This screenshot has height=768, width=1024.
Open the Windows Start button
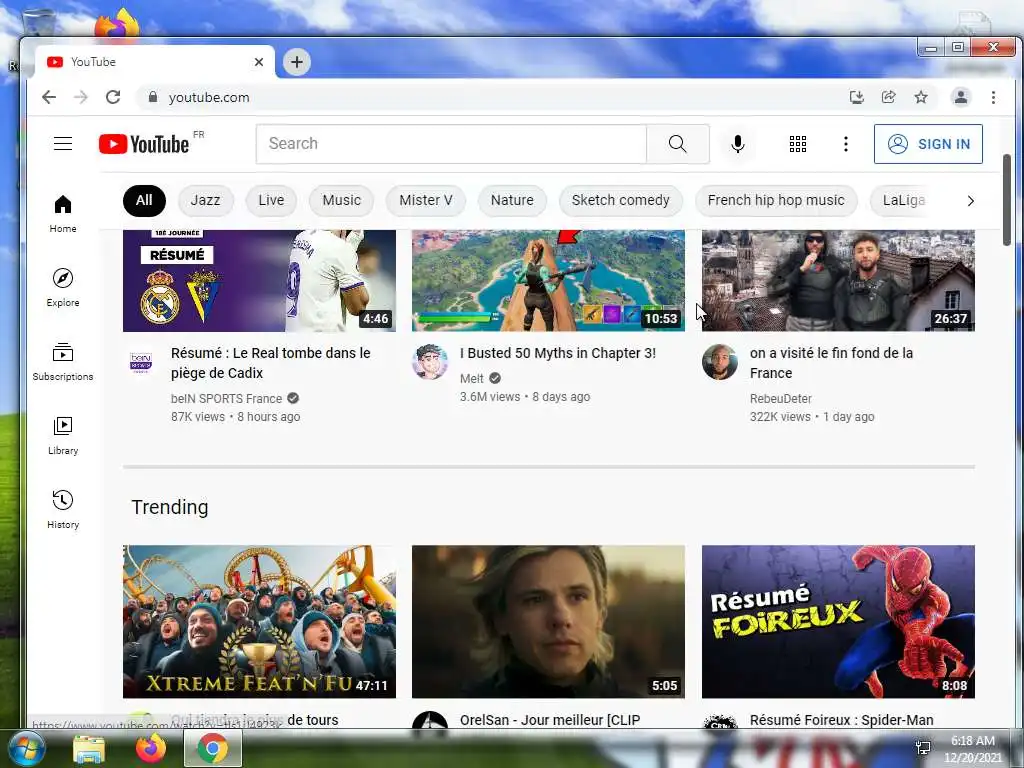26,748
